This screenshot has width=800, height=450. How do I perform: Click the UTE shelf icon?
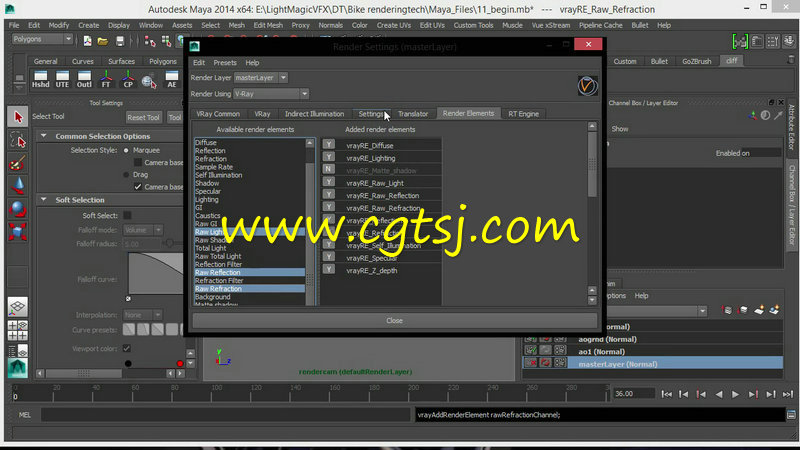62,80
